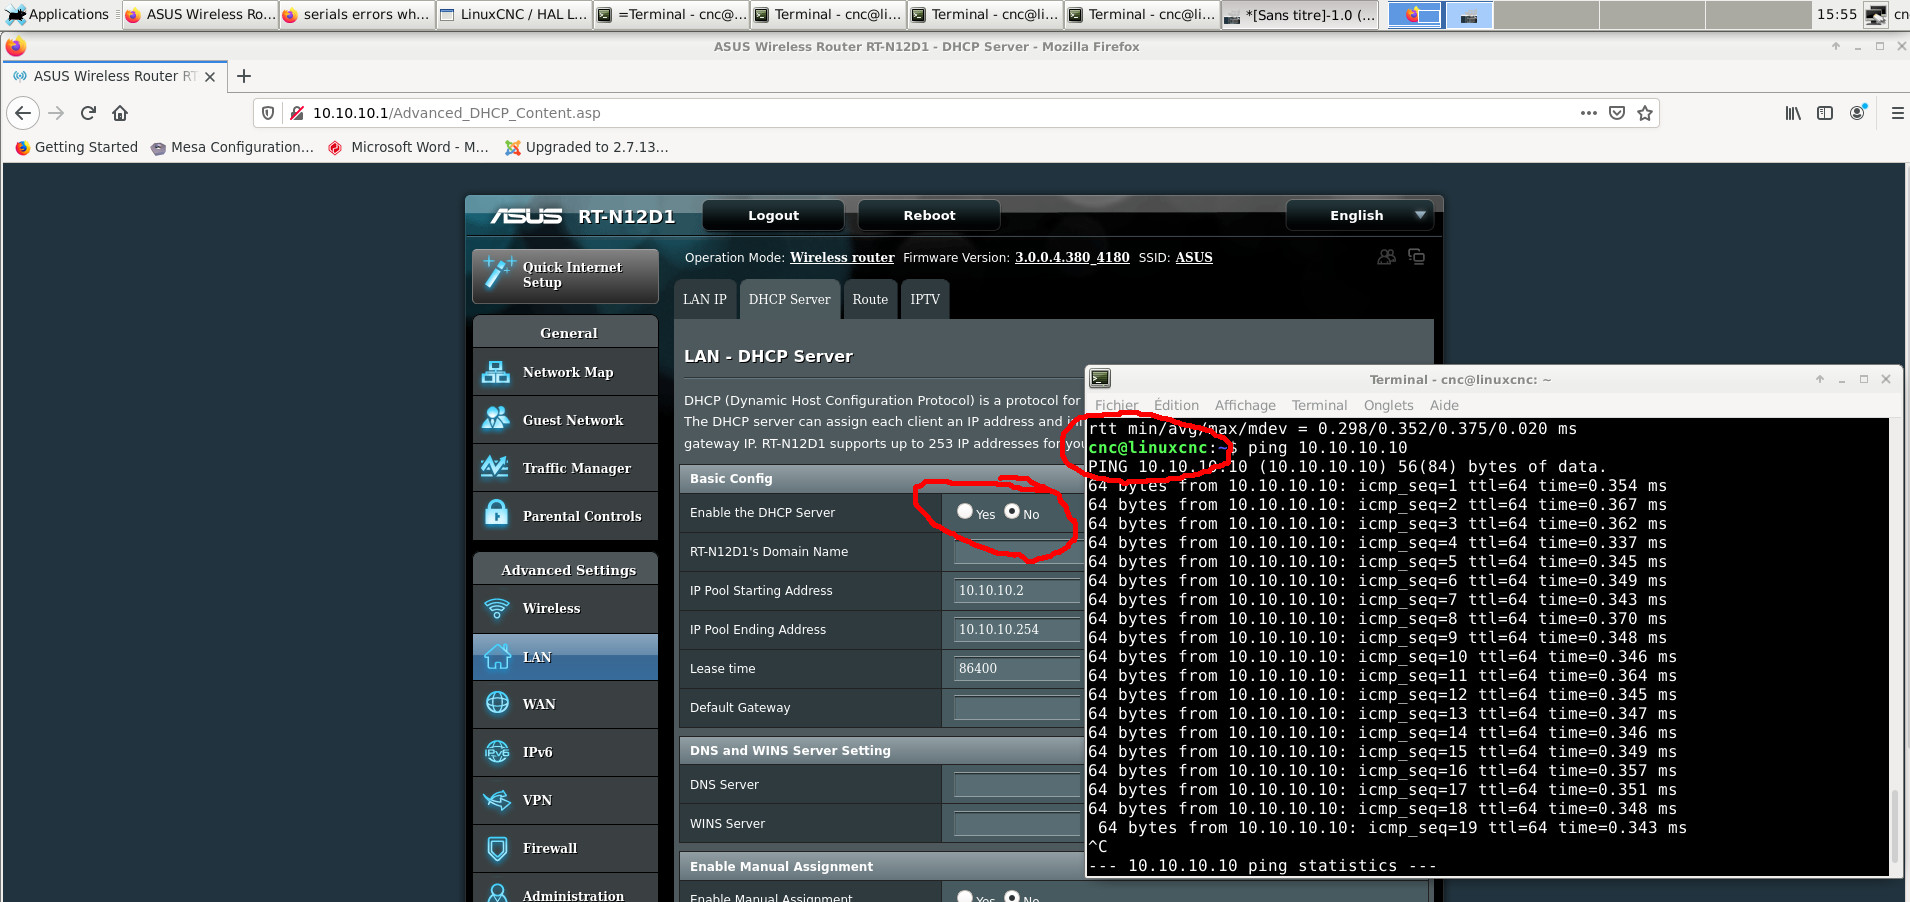Open Upgraded to 2.7.13 bookmark
Screen dimensions: 1910x902
[x=586, y=147]
